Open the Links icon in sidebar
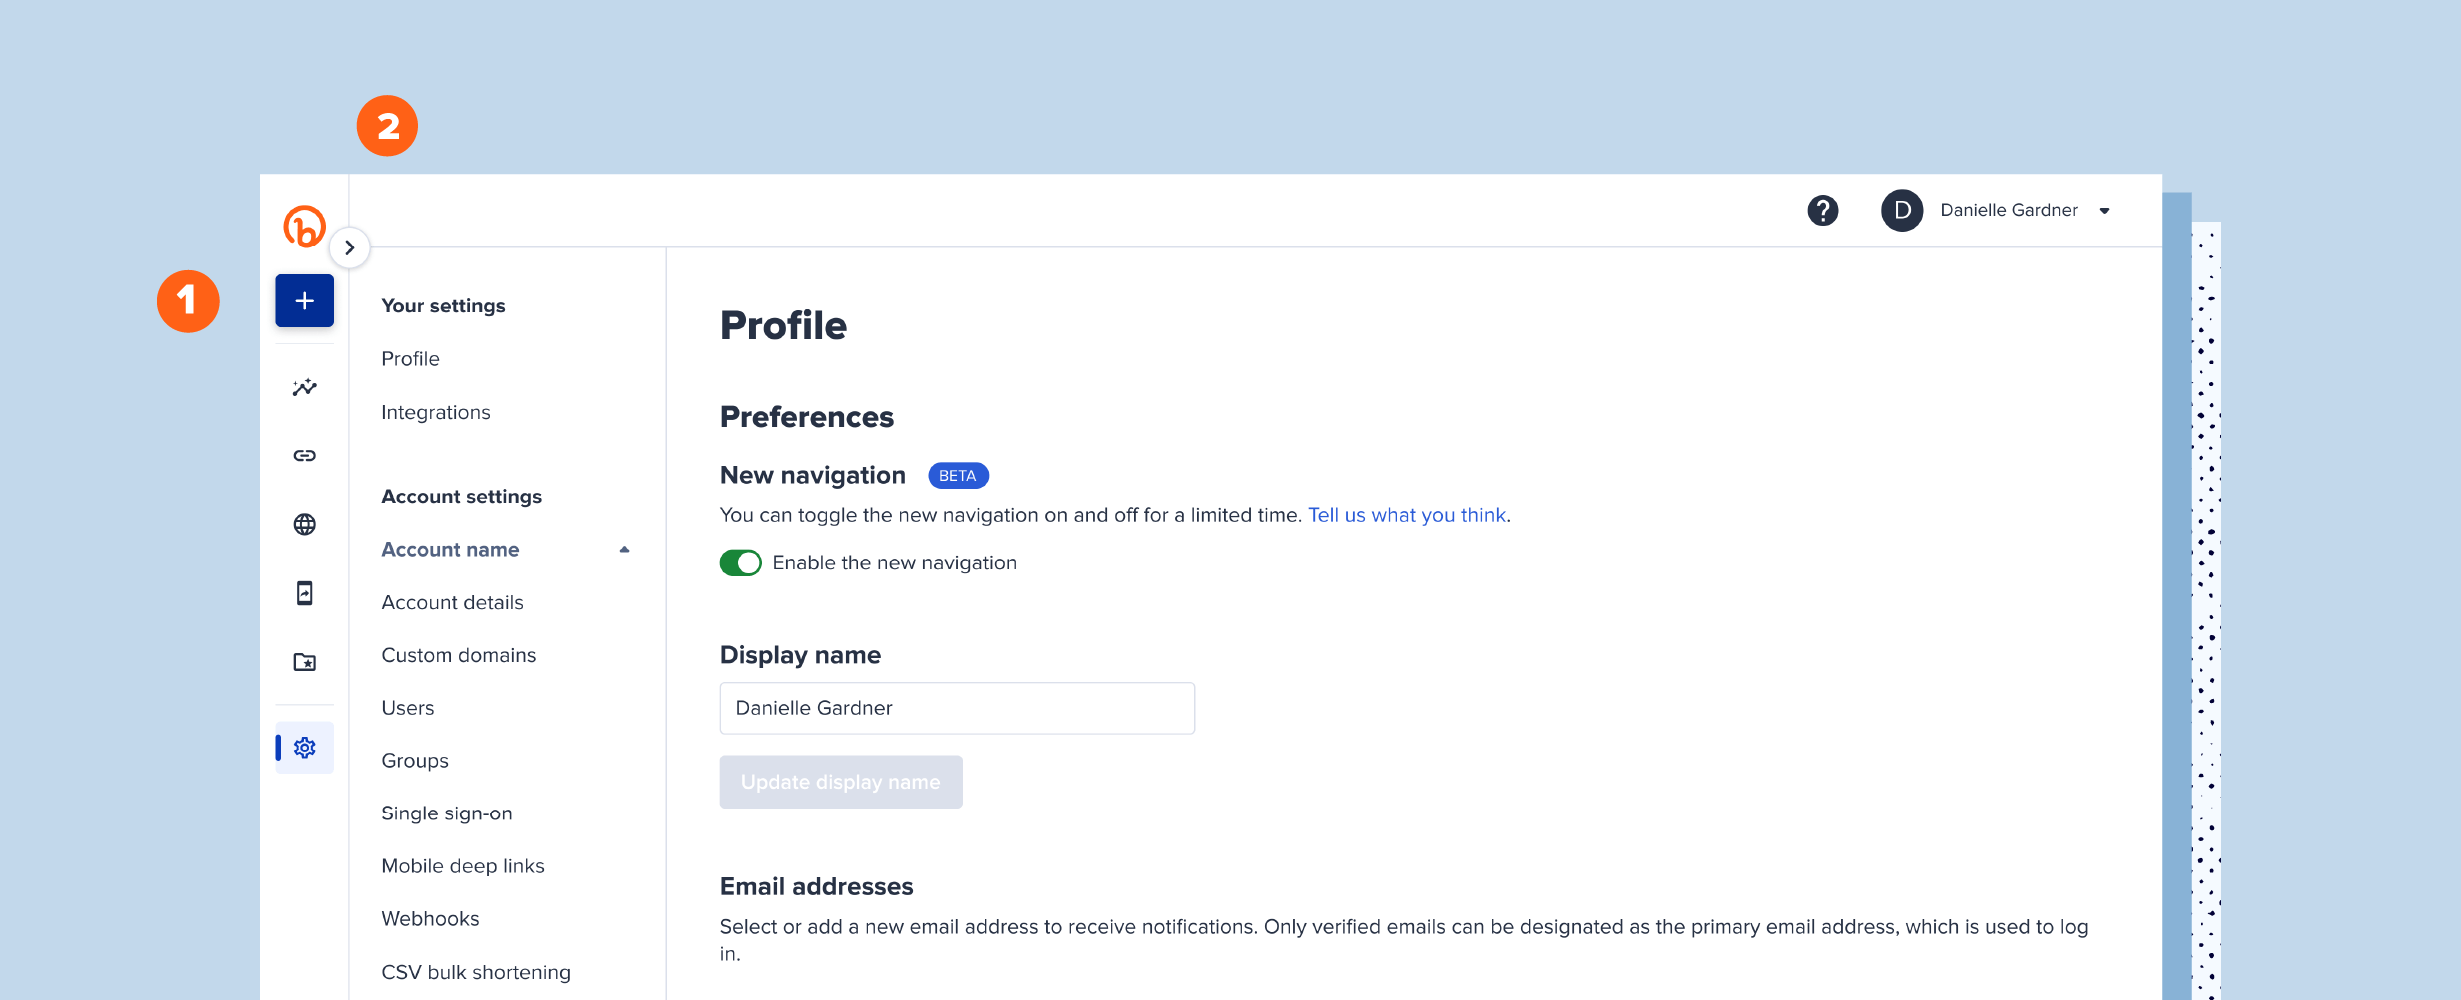The image size is (2461, 1000). (x=304, y=456)
